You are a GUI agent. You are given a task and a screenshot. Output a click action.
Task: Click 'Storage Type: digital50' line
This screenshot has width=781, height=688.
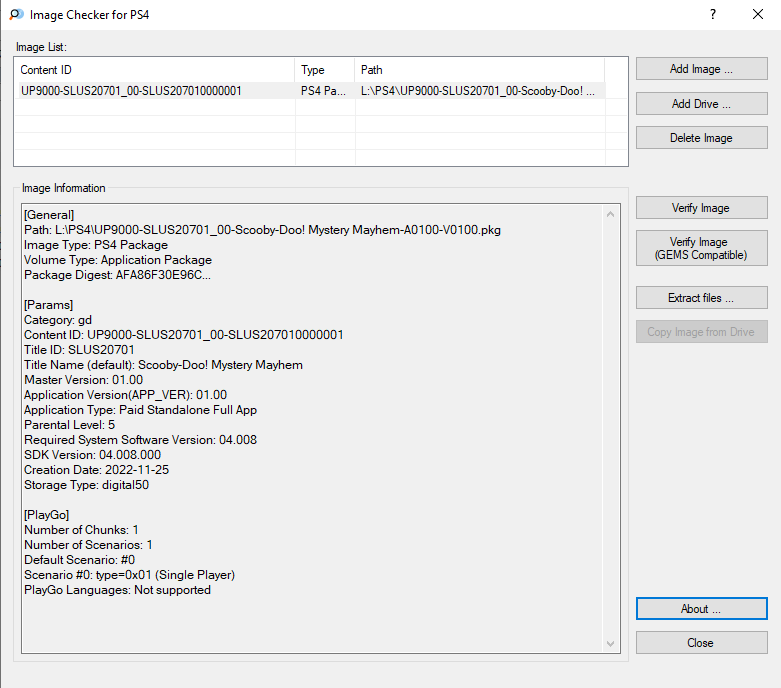pyautogui.click(x=86, y=484)
